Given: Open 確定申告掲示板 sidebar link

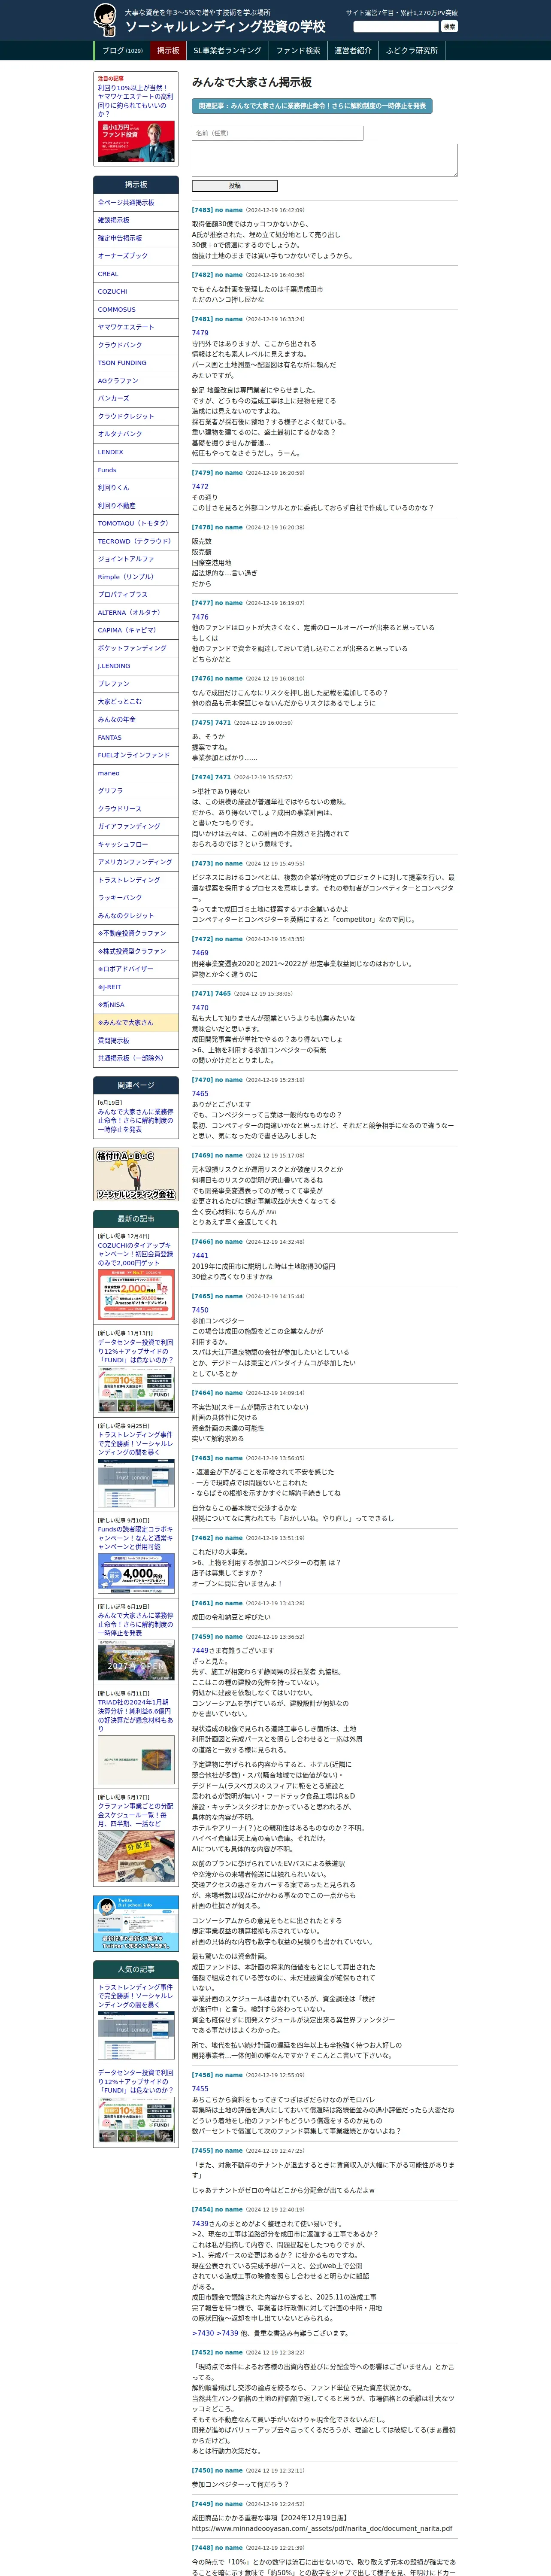Looking at the screenshot, I should click(x=136, y=239).
